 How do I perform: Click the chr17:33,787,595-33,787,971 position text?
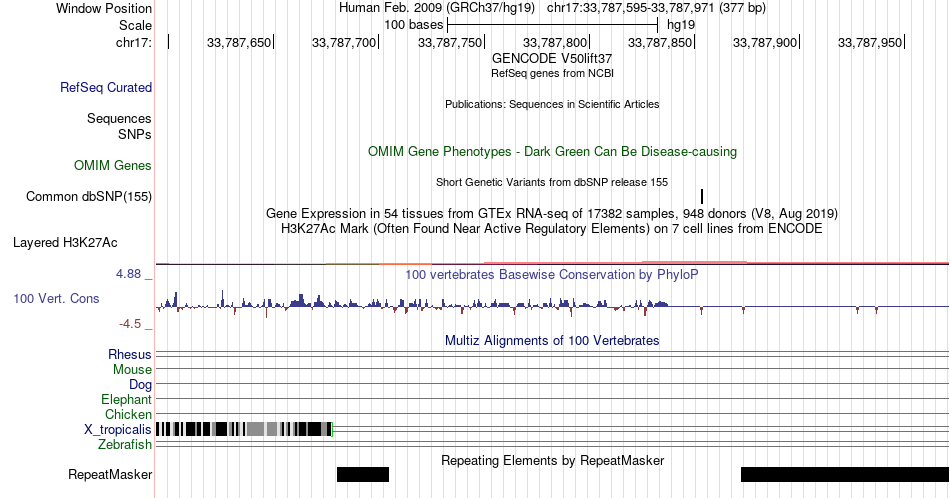656,8
